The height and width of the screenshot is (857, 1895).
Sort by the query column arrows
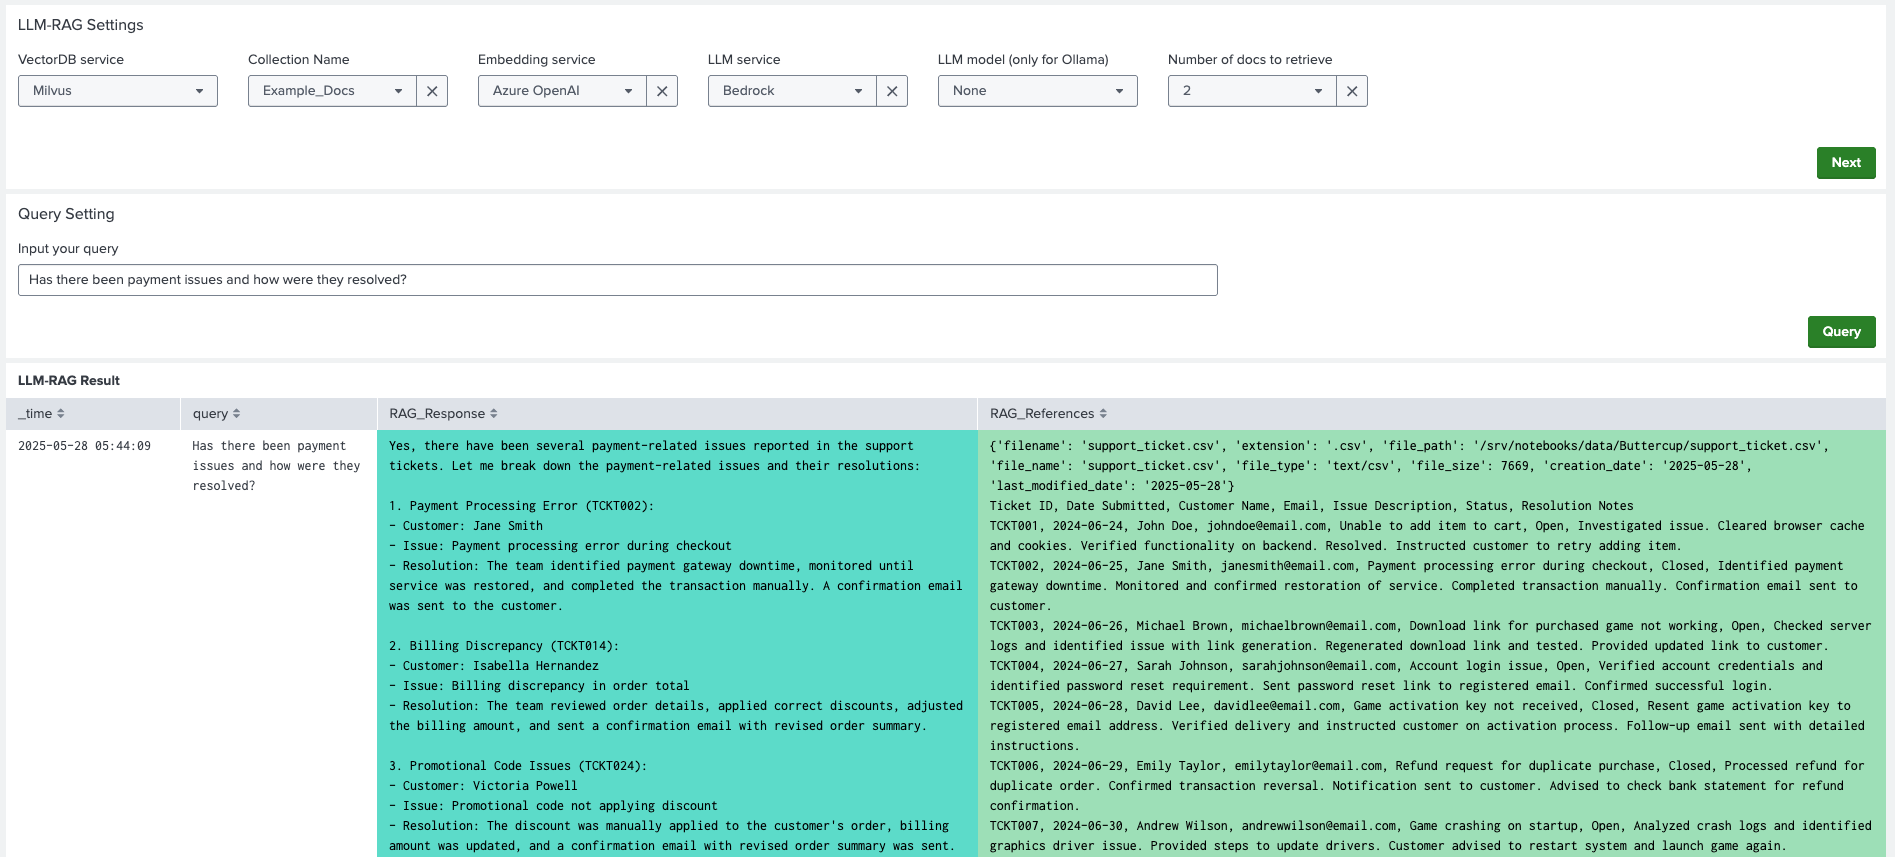pos(237,413)
